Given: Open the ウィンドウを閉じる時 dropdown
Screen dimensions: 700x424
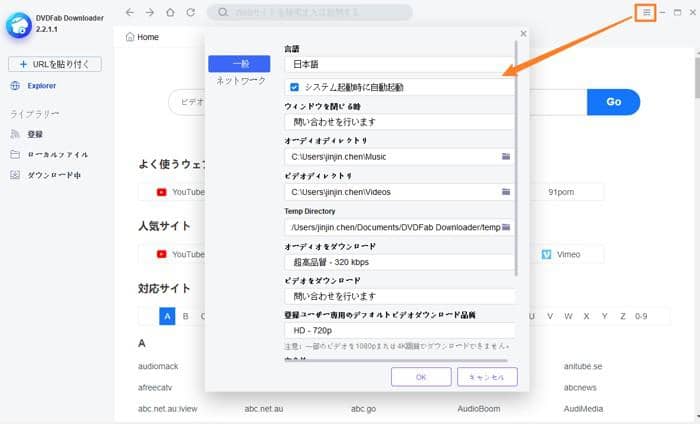Looking at the screenshot, I should click(x=400, y=122).
